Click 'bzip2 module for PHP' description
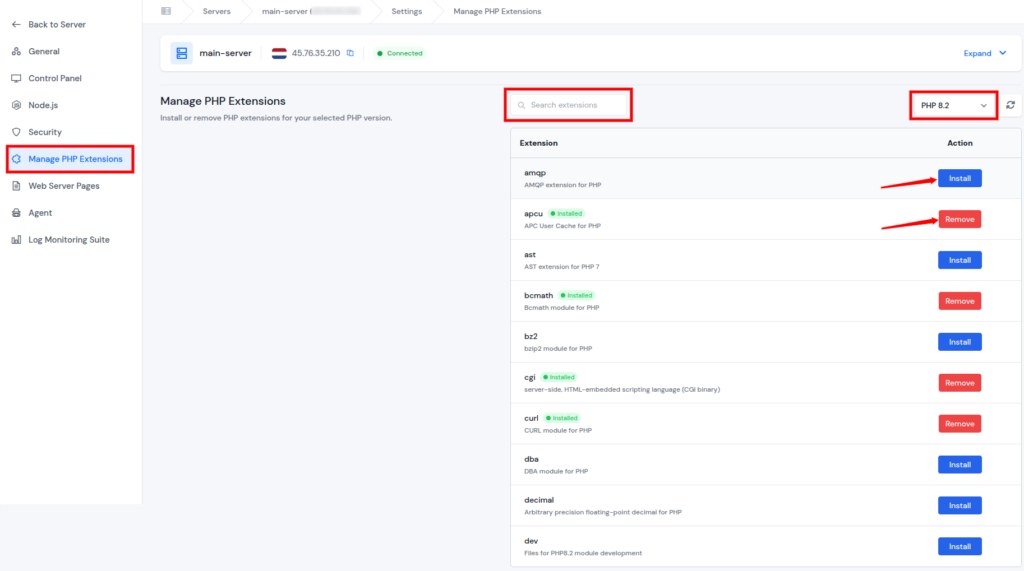 [558, 348]
